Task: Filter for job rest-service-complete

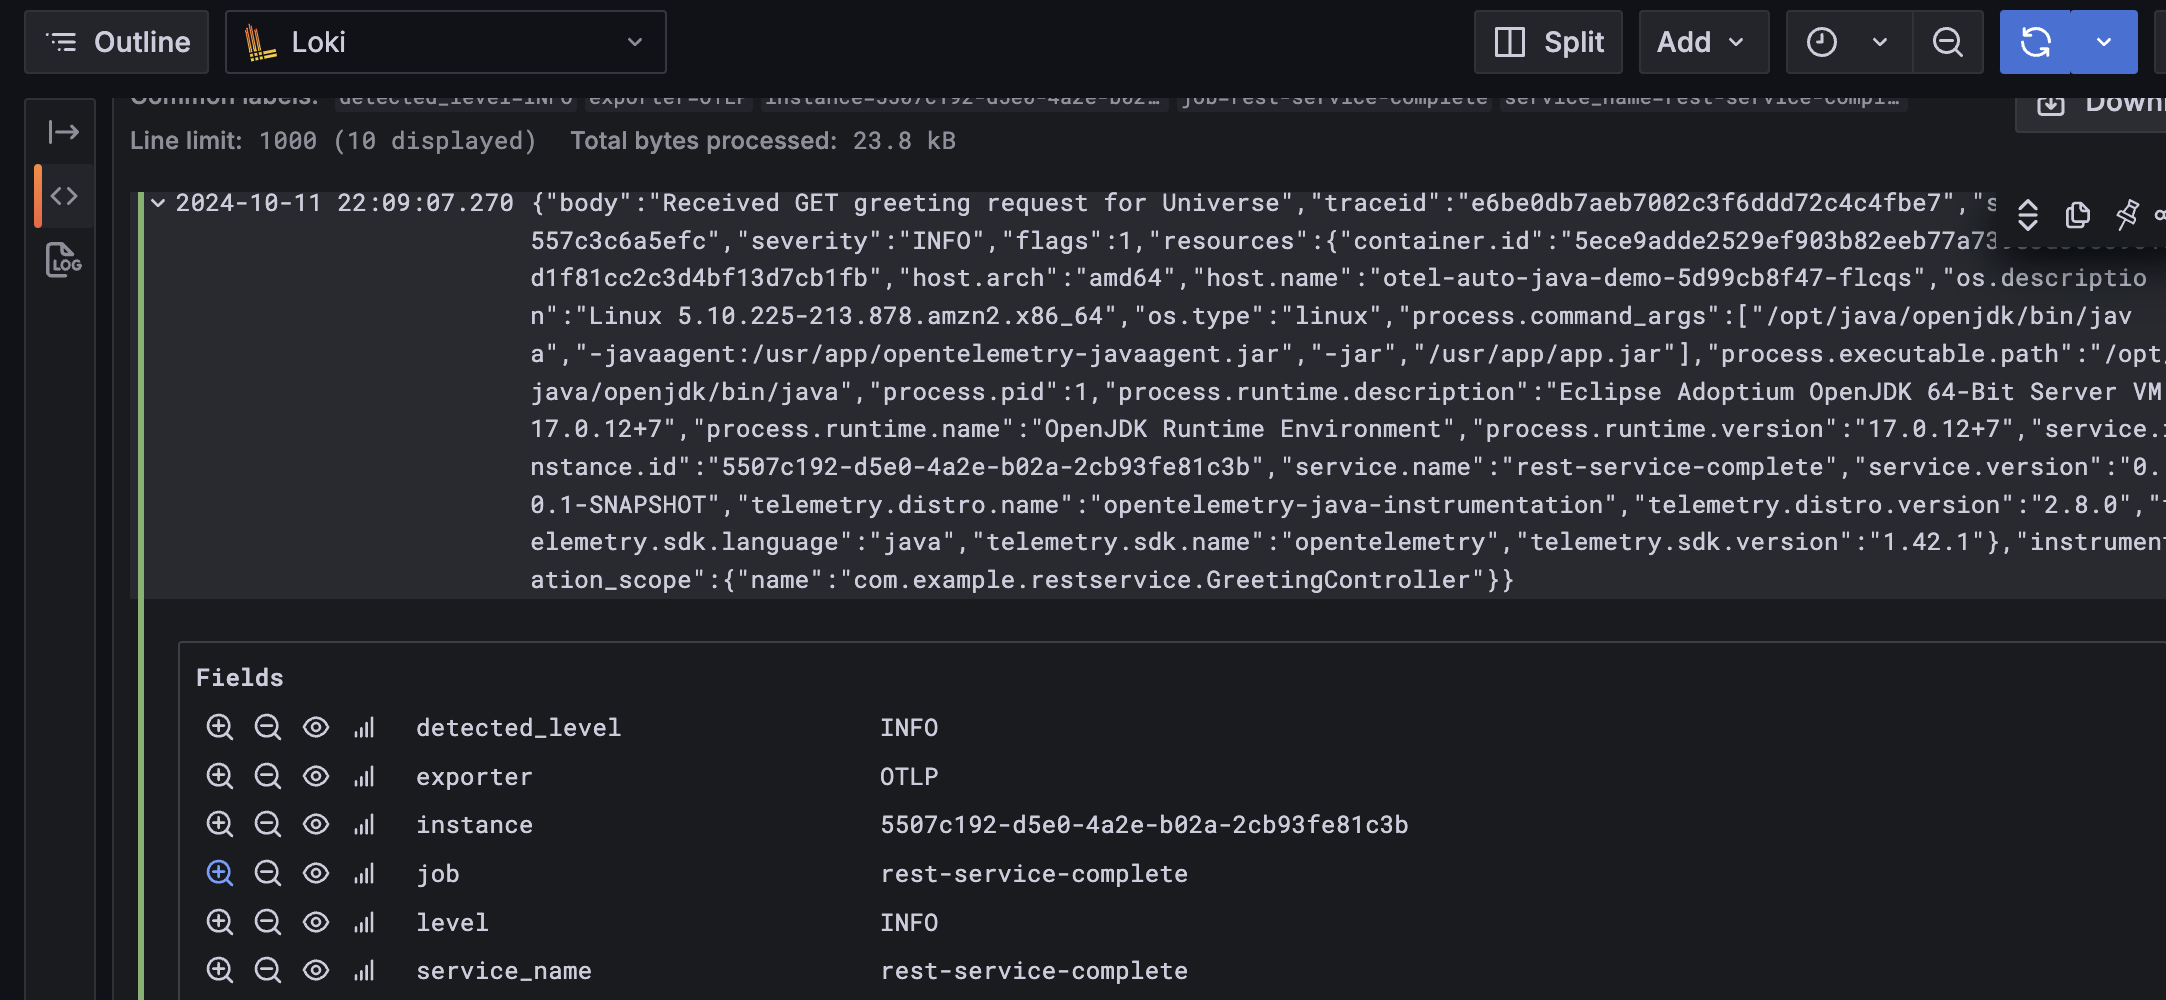Action: pyautogui.click(x=220, y=873)
